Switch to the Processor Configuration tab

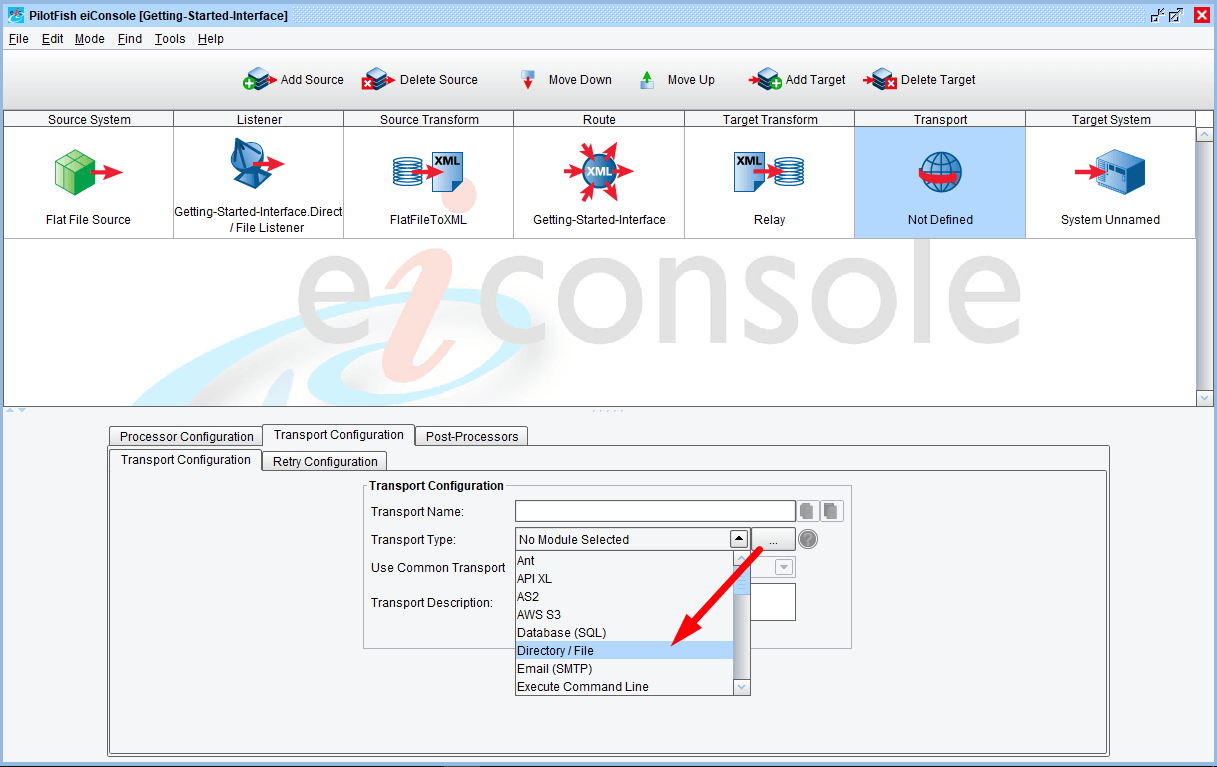(186, 437)
